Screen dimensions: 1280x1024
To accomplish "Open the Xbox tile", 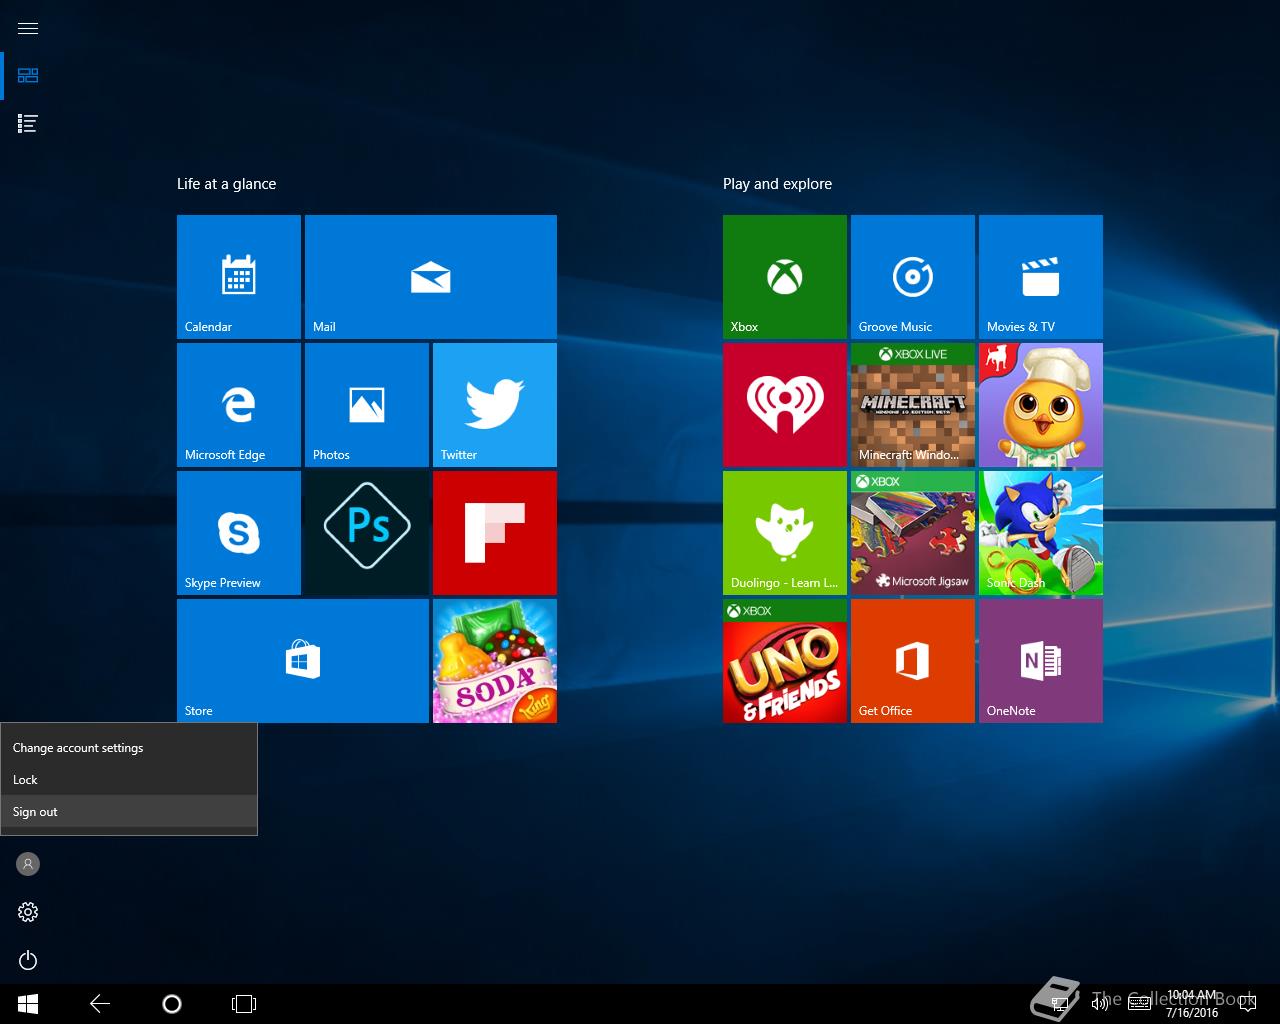I will pos(785,277).
